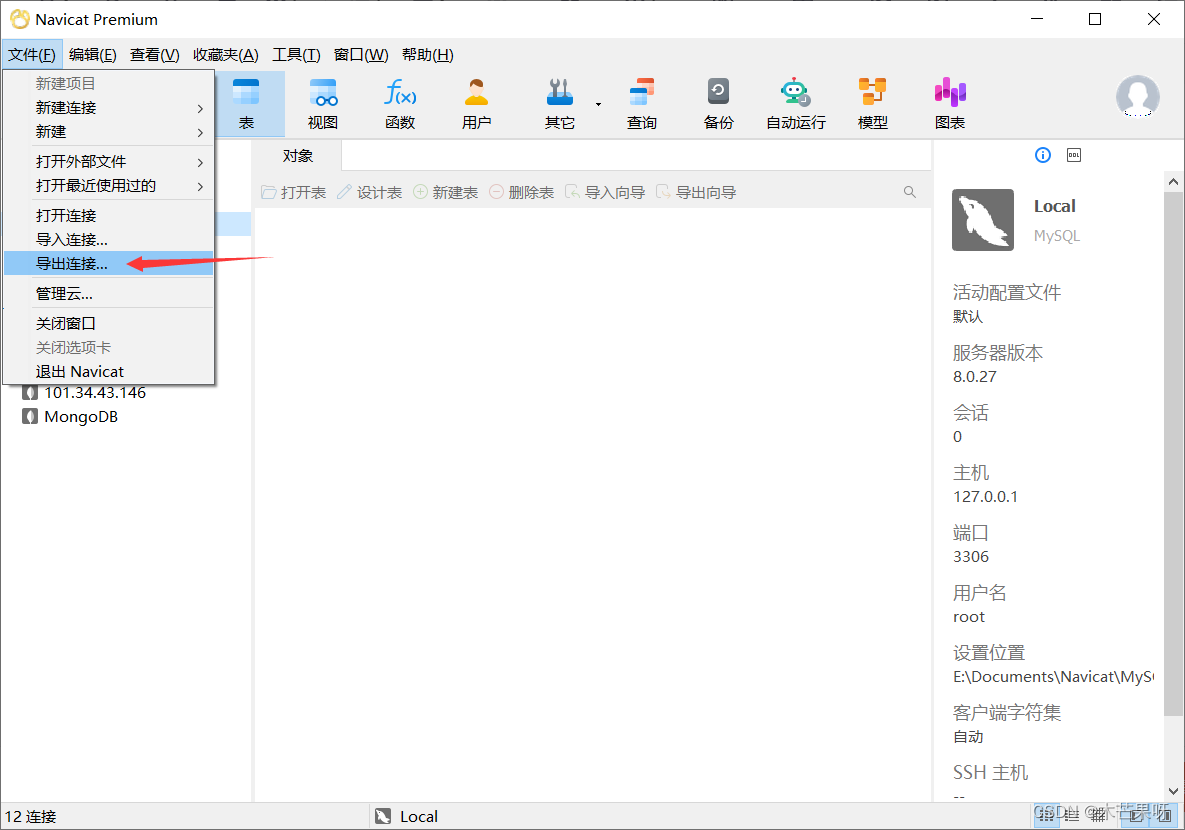
Task: Click the server version value 8.0.27
Action: tap(974, 376)
